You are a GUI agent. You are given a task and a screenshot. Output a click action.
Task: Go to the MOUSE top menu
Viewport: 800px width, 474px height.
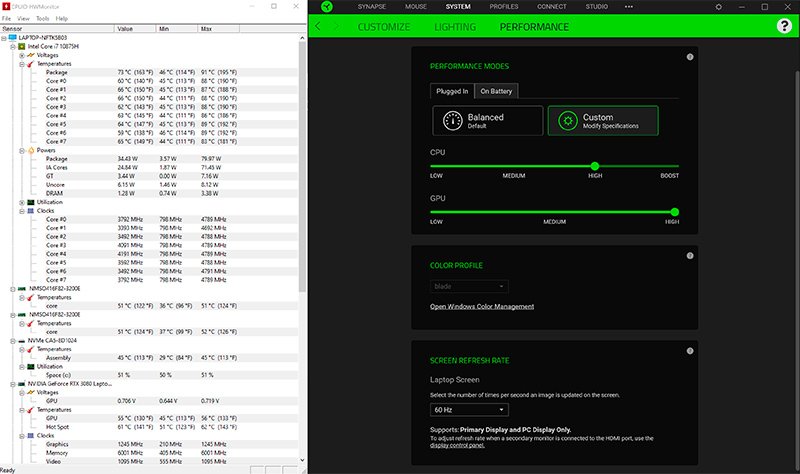[x=416, y=7]
